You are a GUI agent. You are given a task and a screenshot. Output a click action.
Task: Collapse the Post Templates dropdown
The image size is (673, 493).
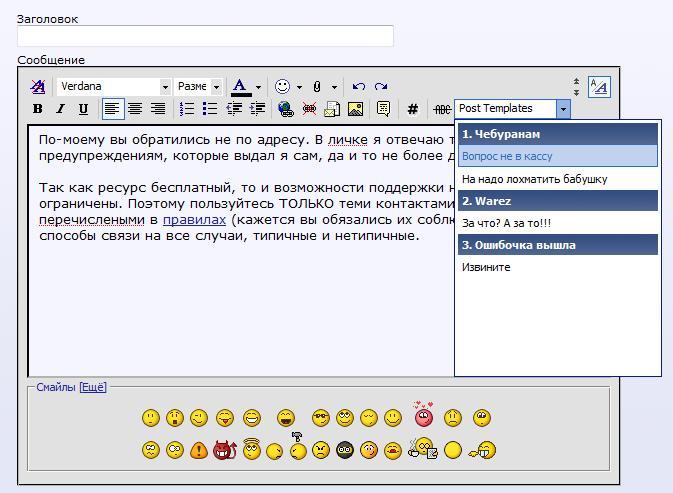[x=563, y=109]
